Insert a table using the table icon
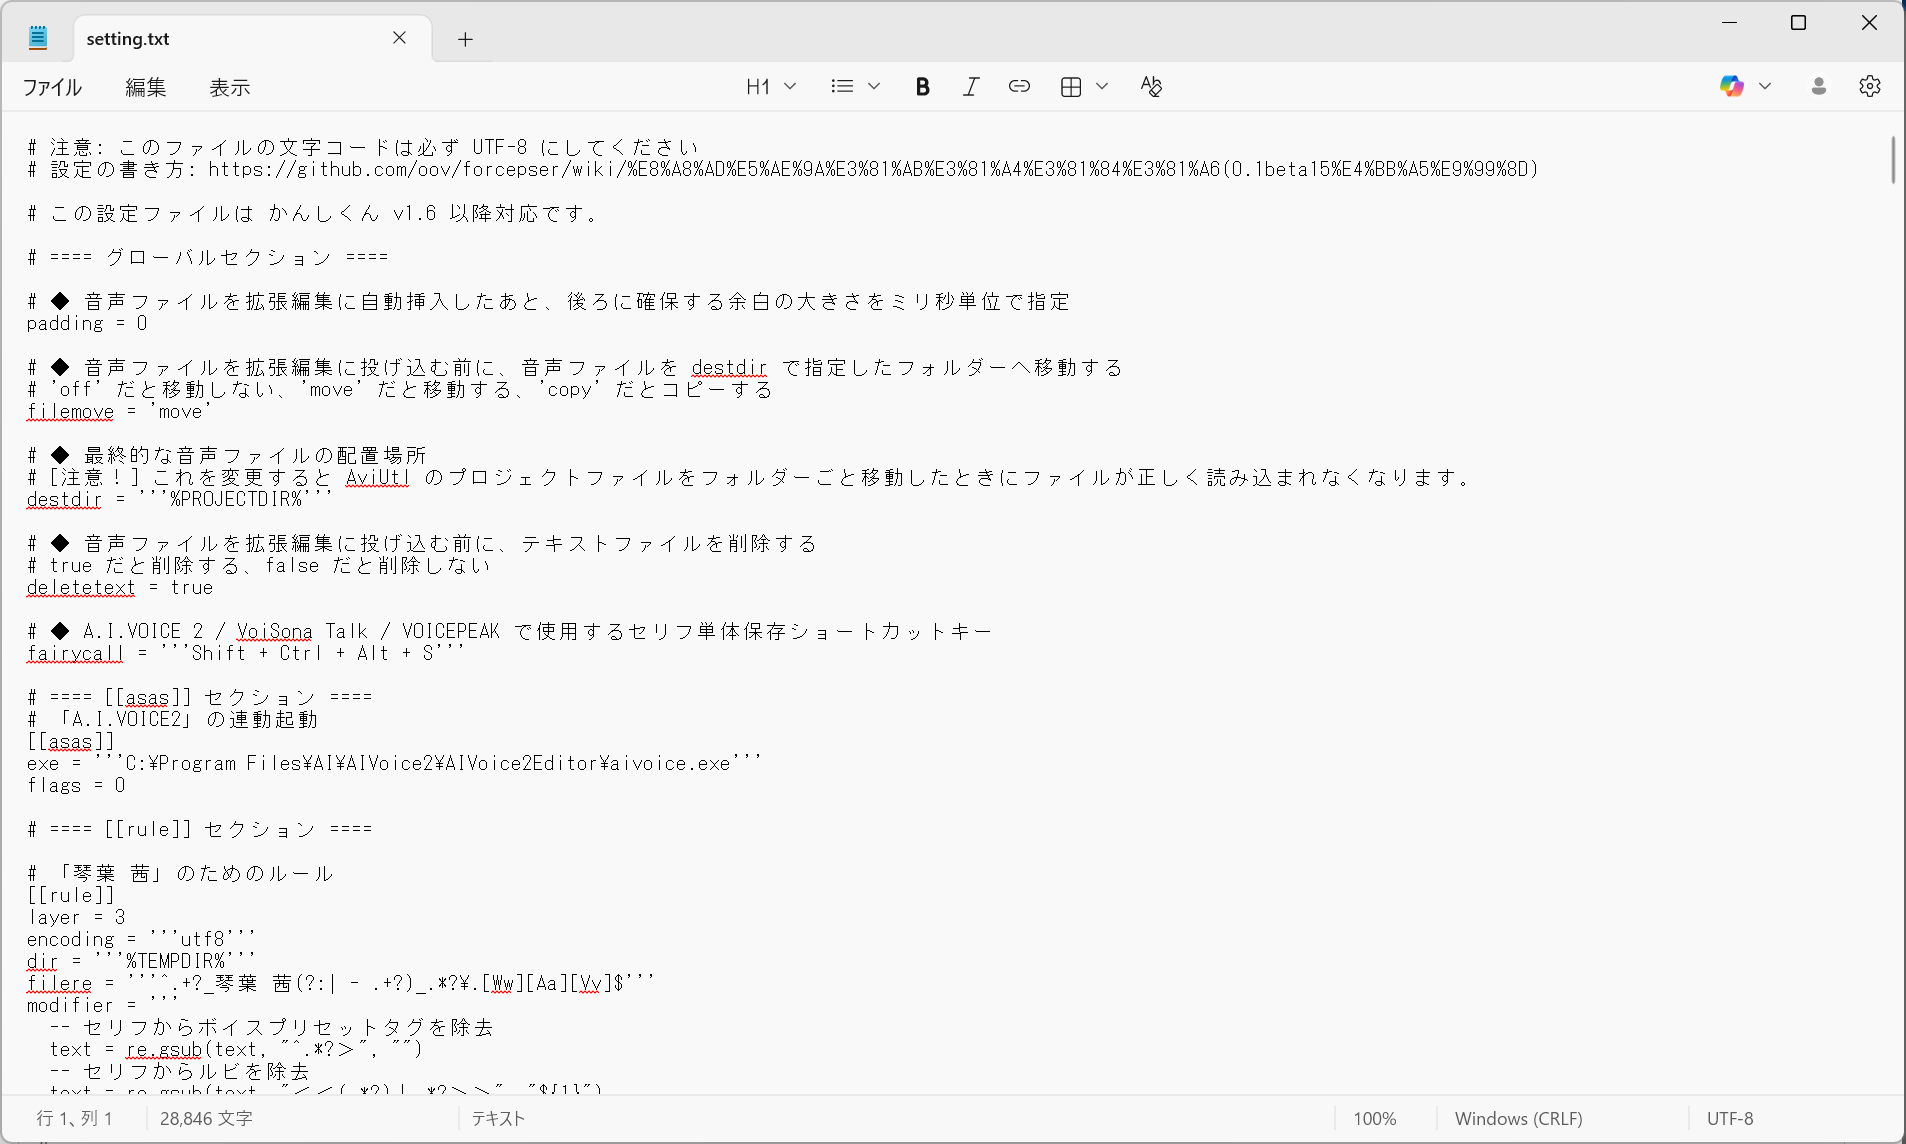1906x1144 pixels. [1071, 87]
